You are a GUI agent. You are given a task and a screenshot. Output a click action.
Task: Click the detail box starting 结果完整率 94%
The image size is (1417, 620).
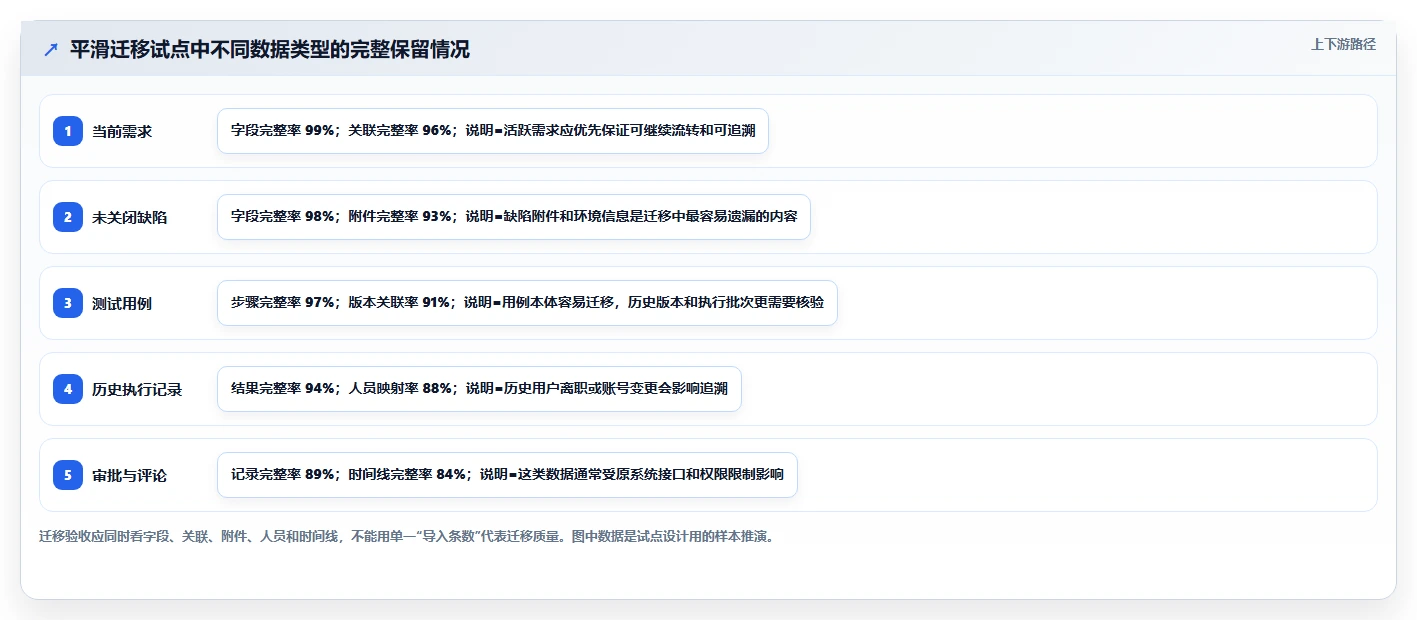coord(479,389)
